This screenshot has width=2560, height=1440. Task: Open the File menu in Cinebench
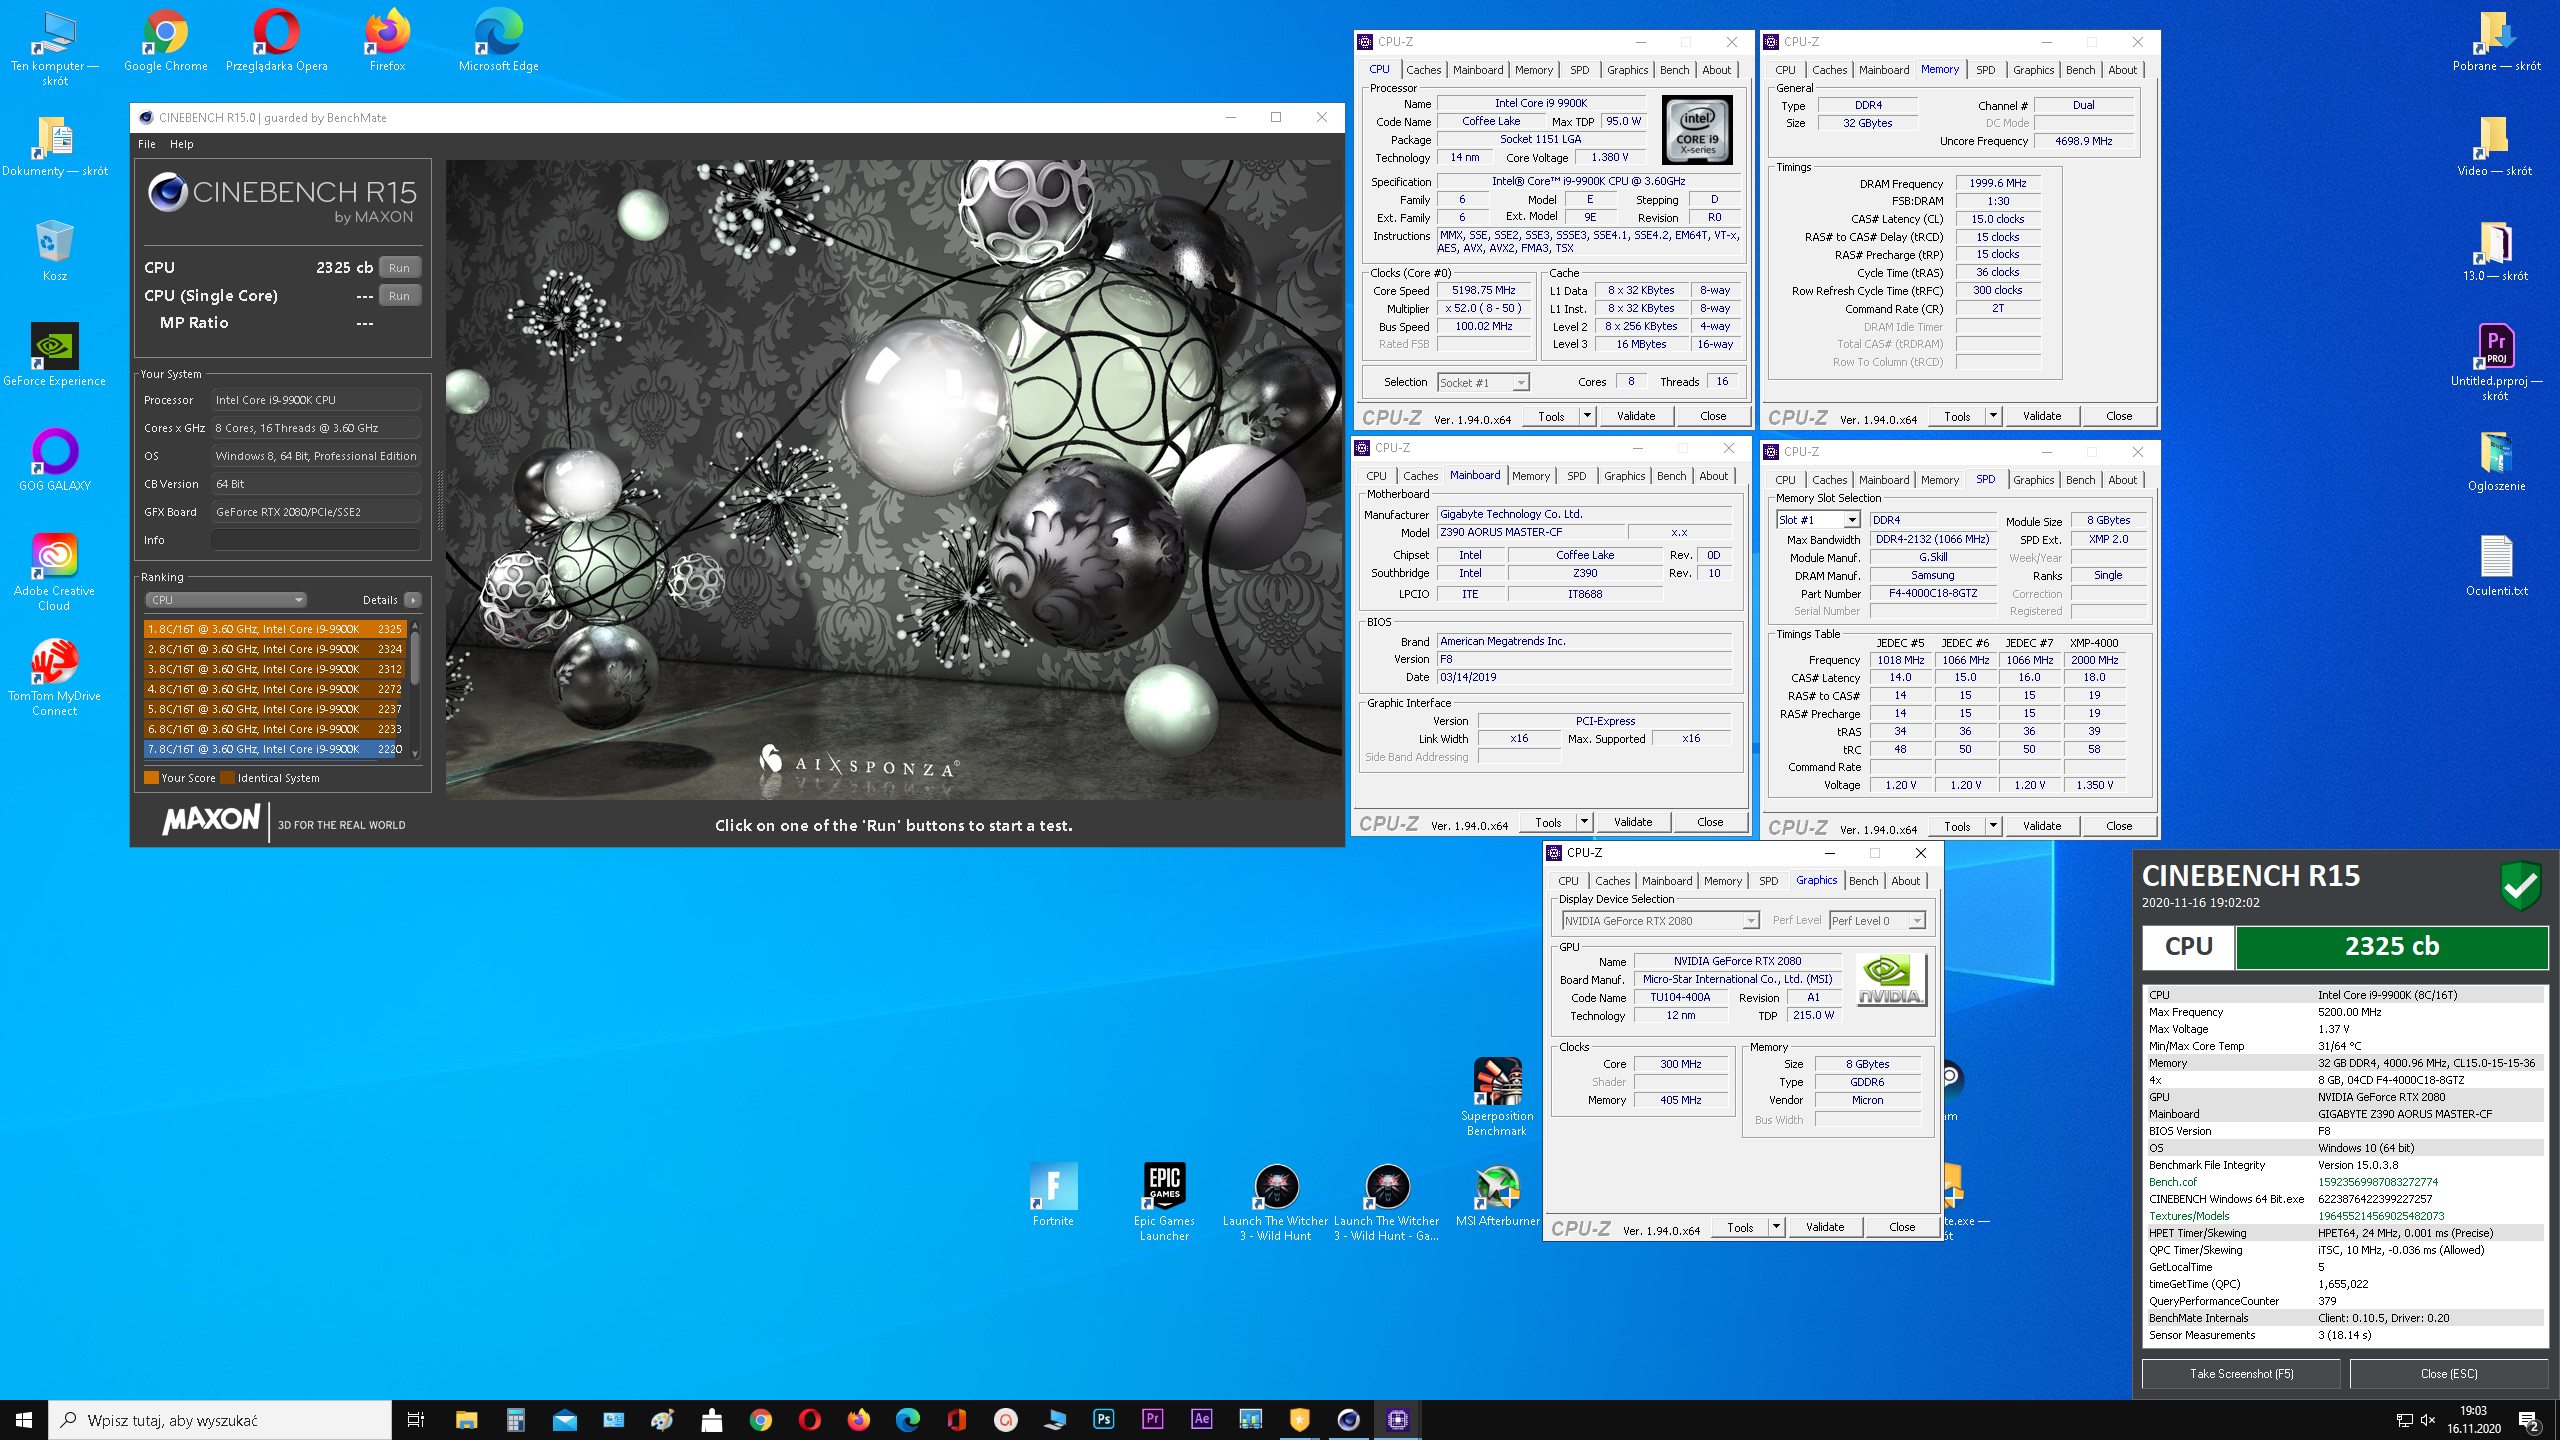(147, 144)
